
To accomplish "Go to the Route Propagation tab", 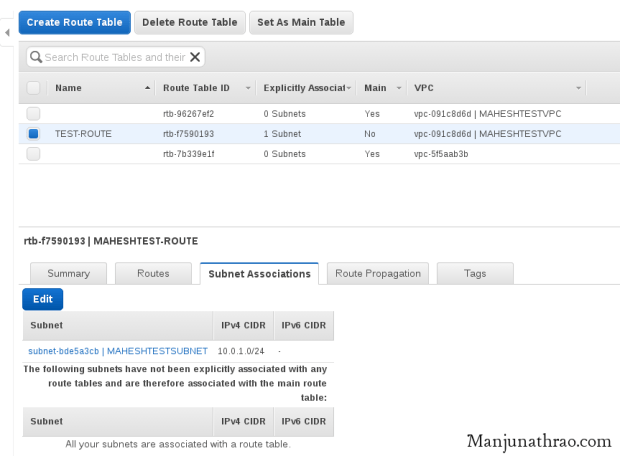I will tap(379, 273).
